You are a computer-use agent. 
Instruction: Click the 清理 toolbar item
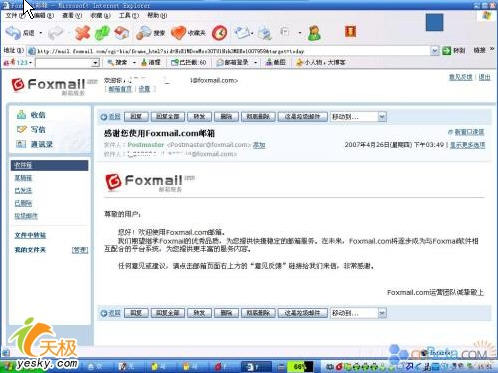pyautogui.click(x=151, y=62)
